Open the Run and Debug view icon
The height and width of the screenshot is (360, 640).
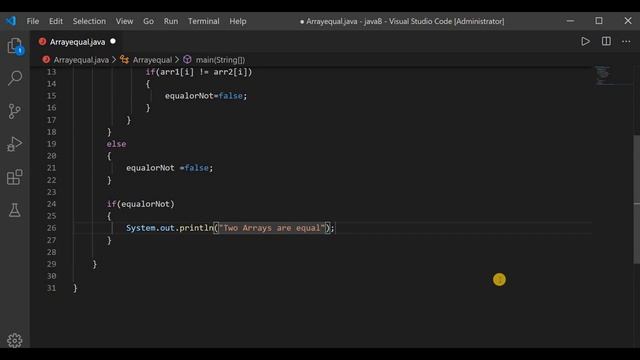click(15, 144)
